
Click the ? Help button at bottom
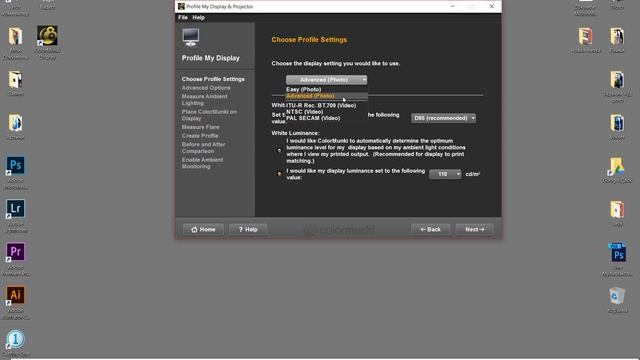coord(248,229)
